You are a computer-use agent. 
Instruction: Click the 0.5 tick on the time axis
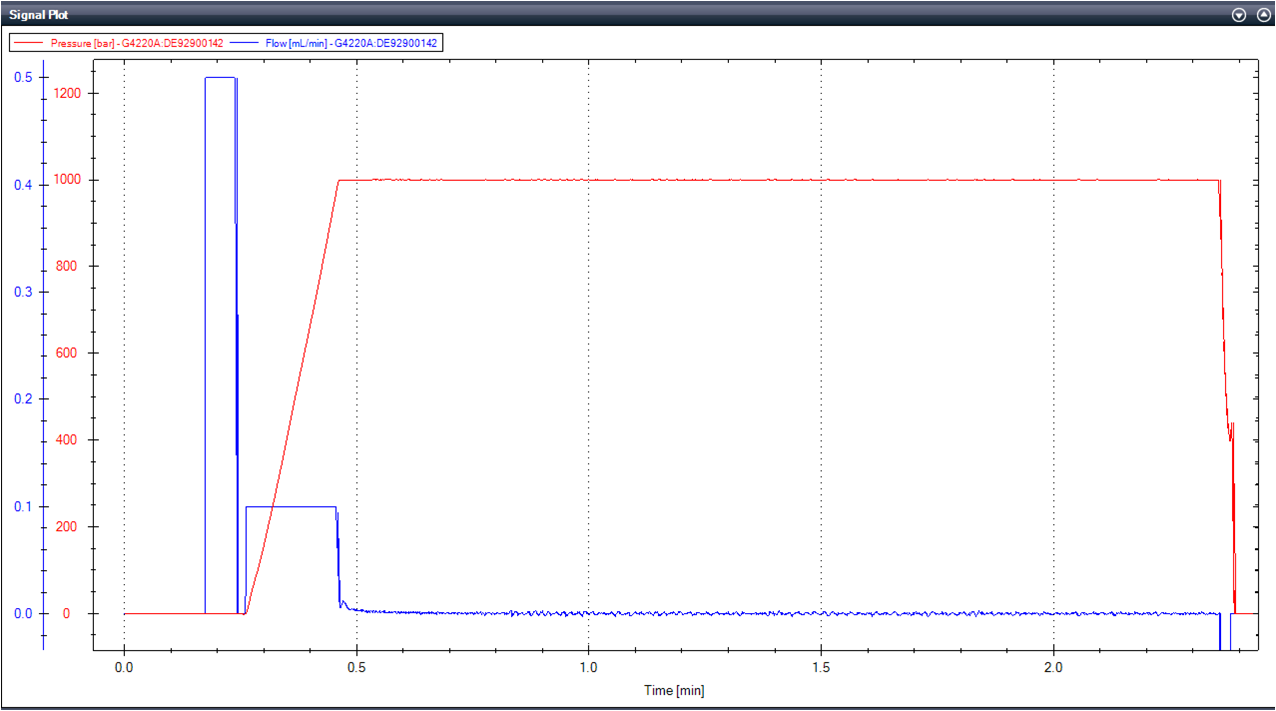click(x=356, y=666)
